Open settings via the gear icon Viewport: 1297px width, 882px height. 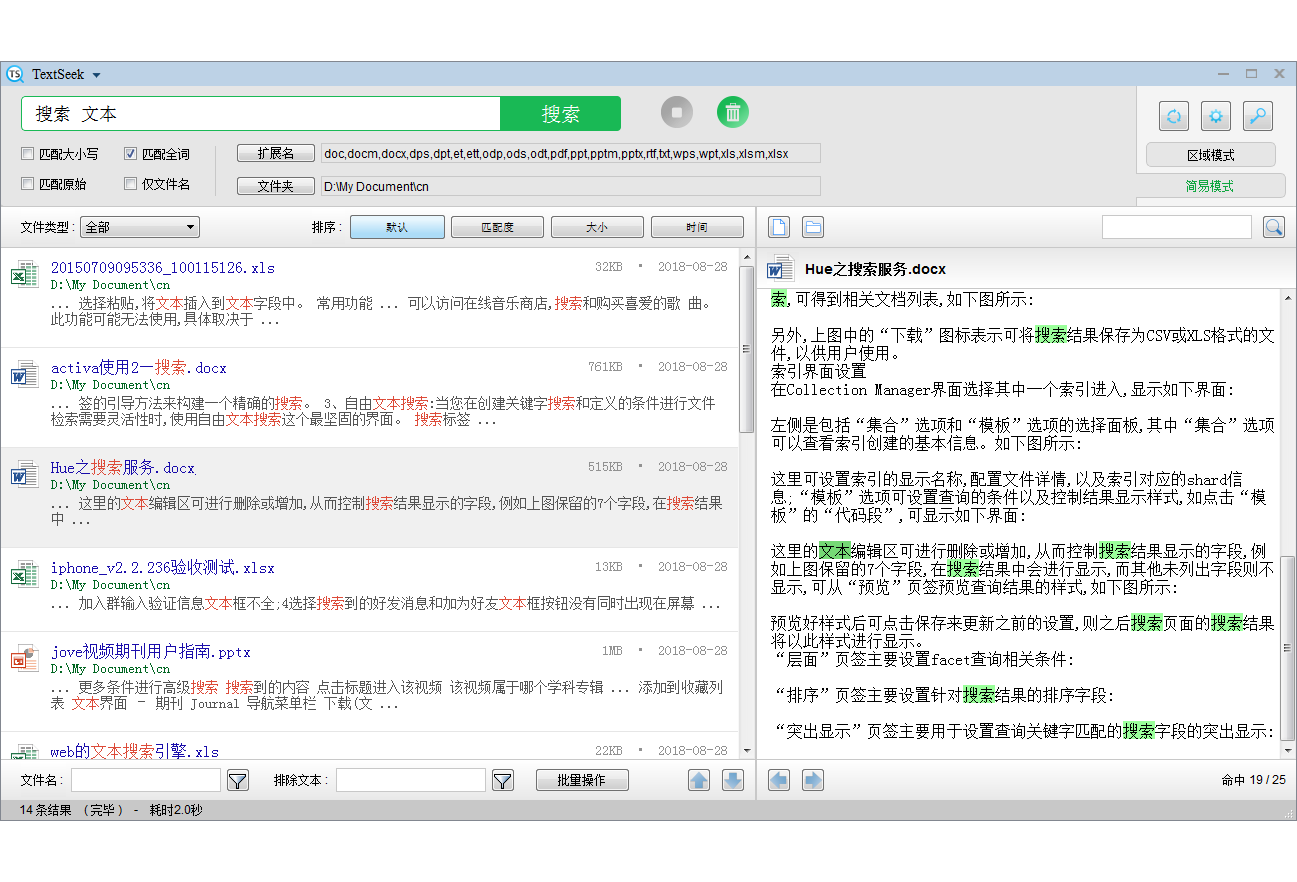click(1215, 116)
